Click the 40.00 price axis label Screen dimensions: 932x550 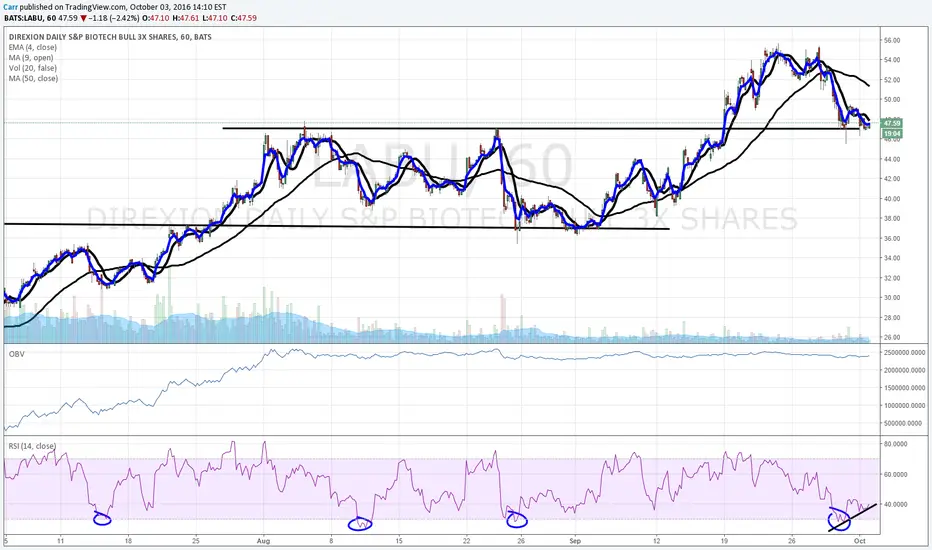(892, 199)
